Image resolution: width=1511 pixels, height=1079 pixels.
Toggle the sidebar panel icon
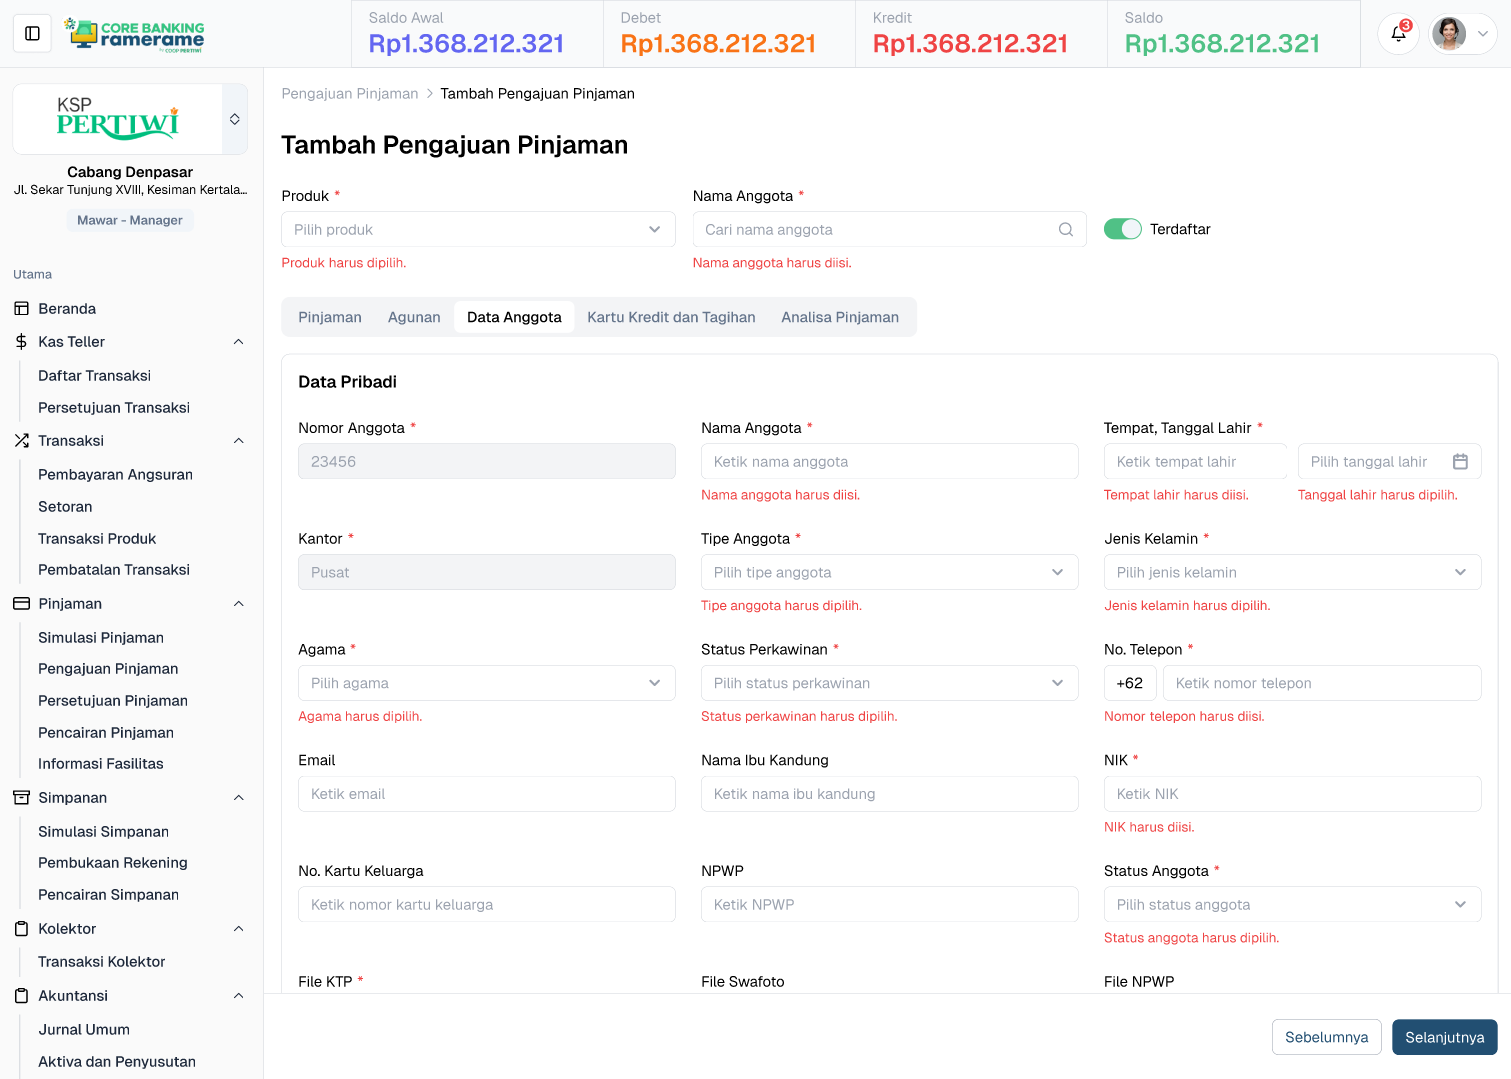click(32, 34)
